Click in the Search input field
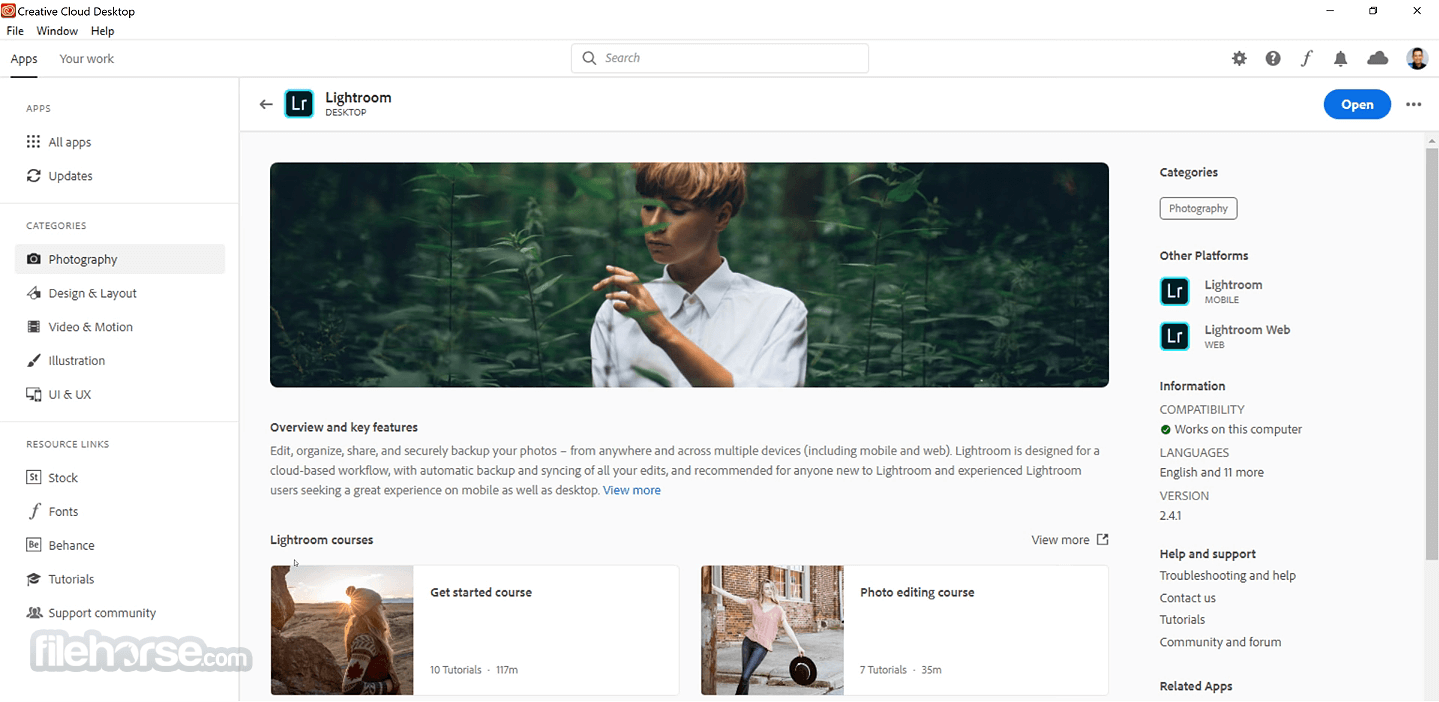Screen dimensions: 1439x702 (x=720, y=58)
